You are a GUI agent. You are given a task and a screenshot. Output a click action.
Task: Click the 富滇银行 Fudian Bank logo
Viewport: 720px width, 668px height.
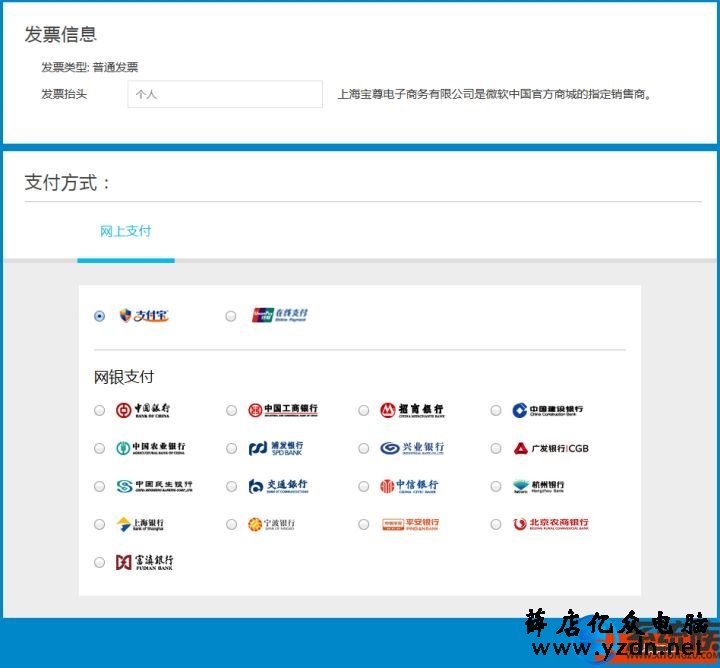click(145, 562)
